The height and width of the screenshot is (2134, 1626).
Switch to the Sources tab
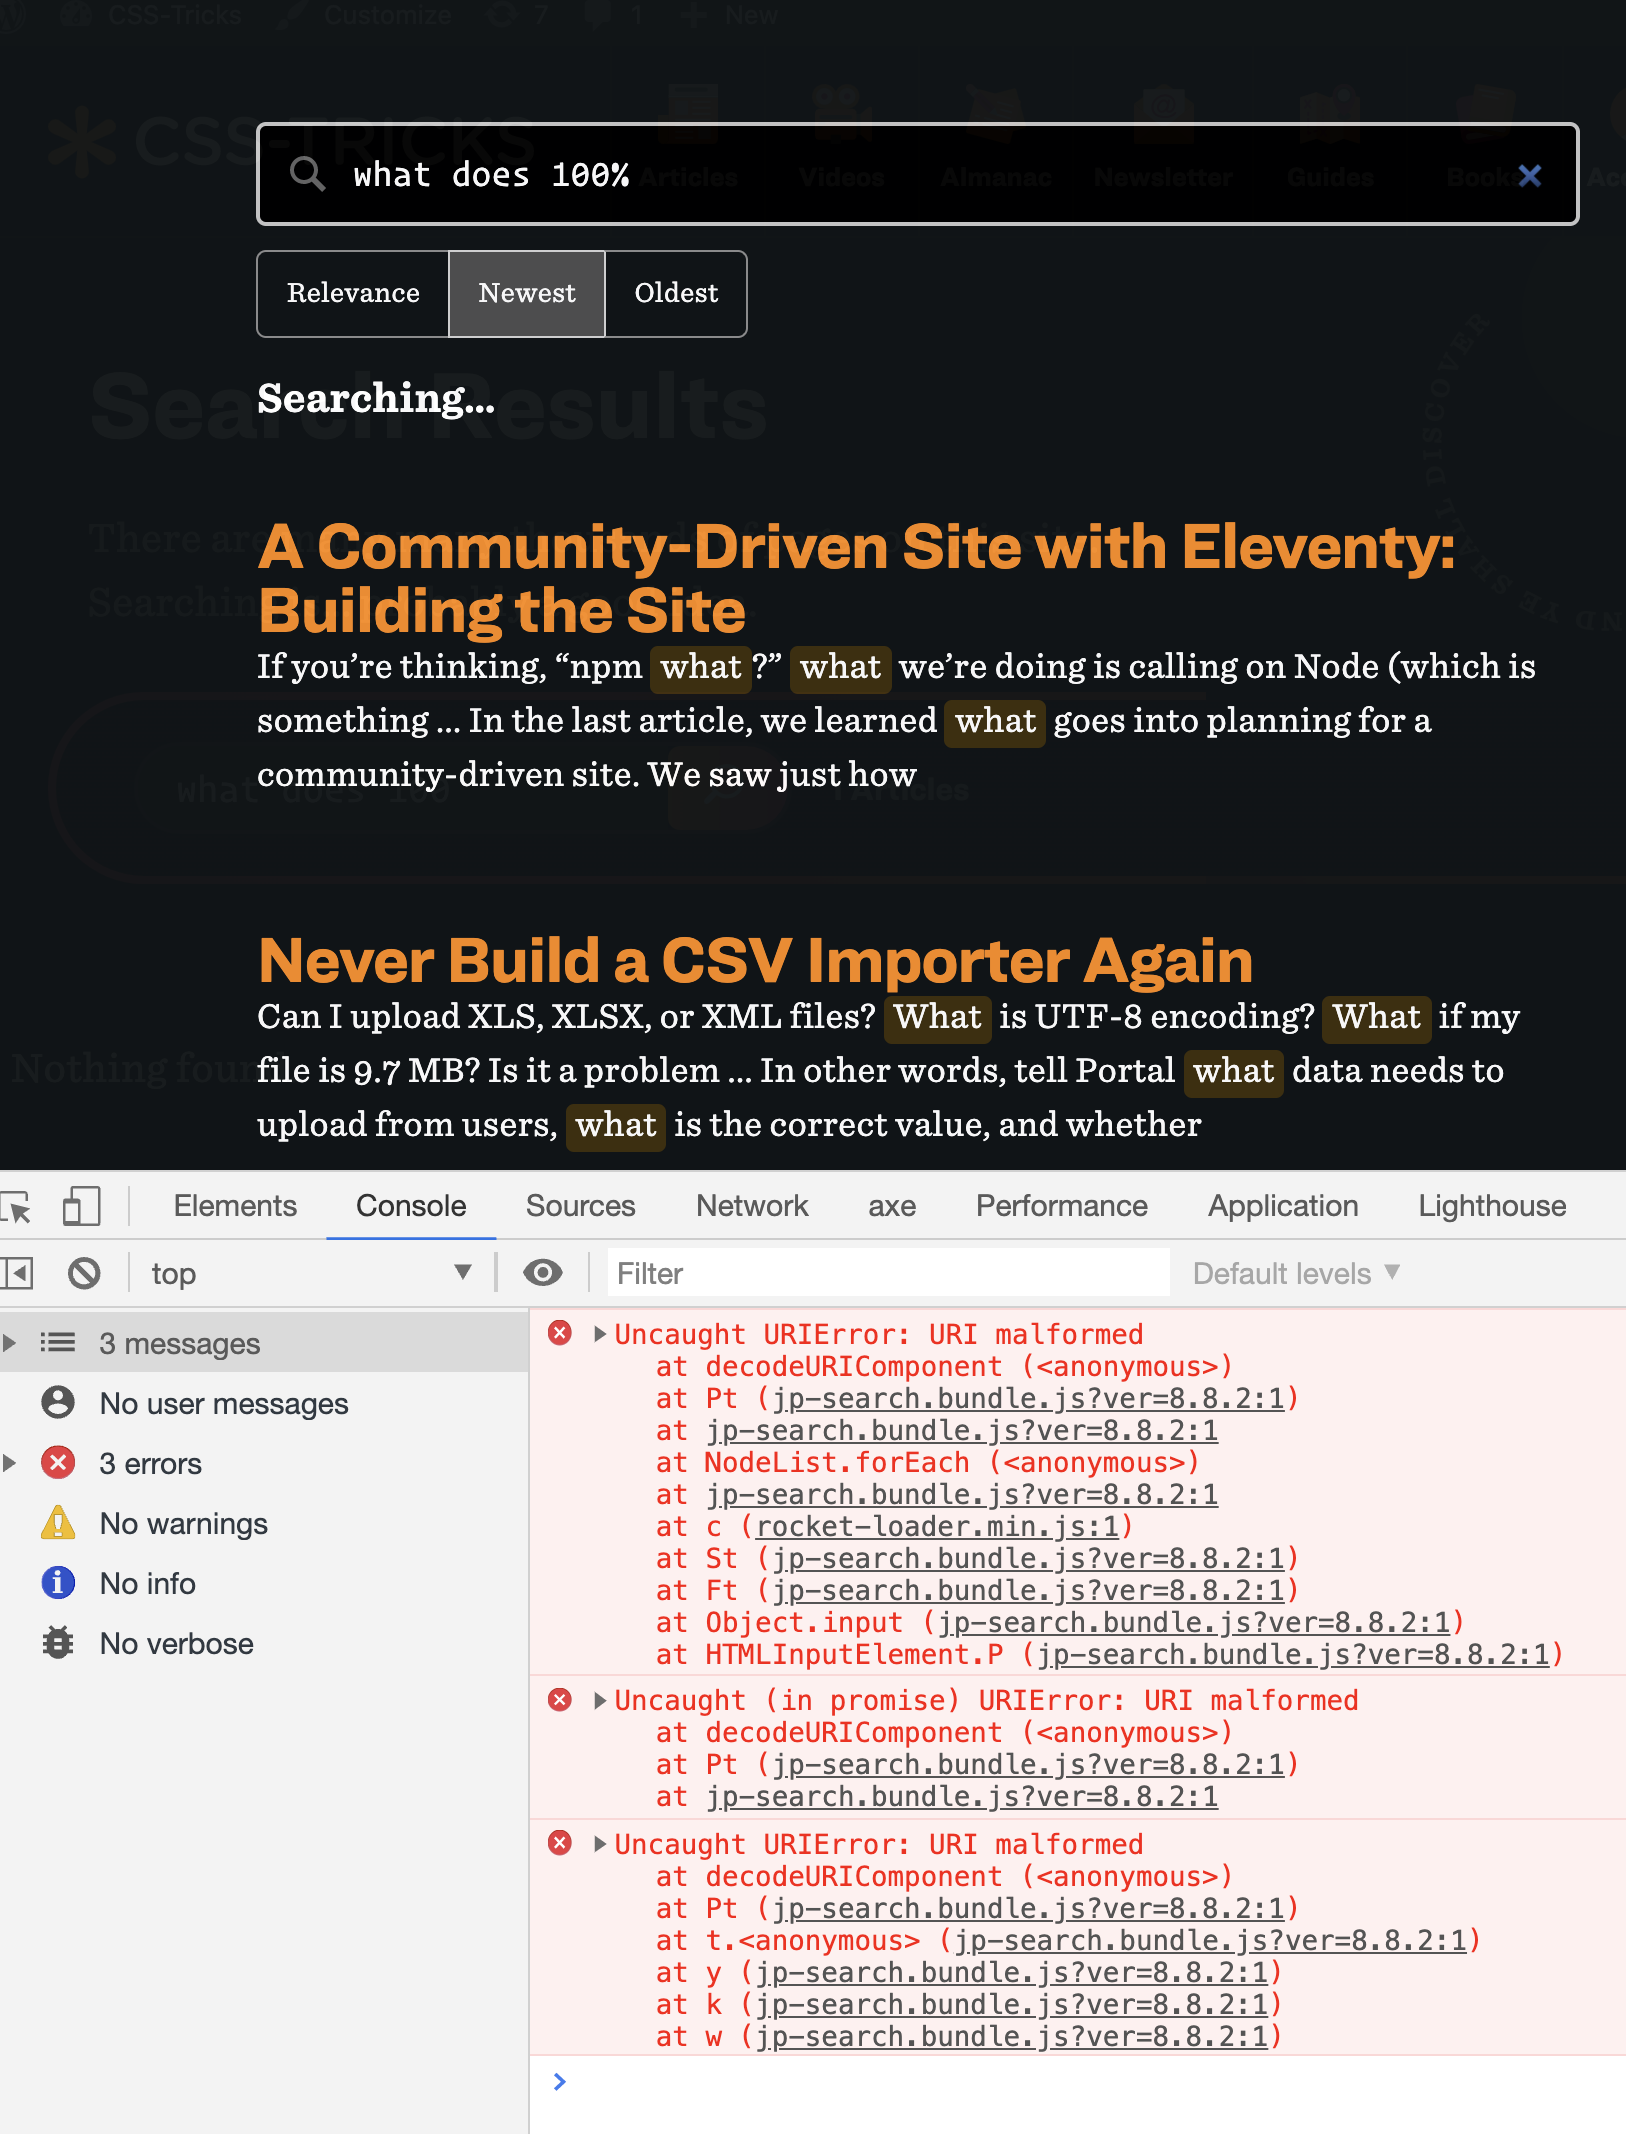pos(580,1206)
